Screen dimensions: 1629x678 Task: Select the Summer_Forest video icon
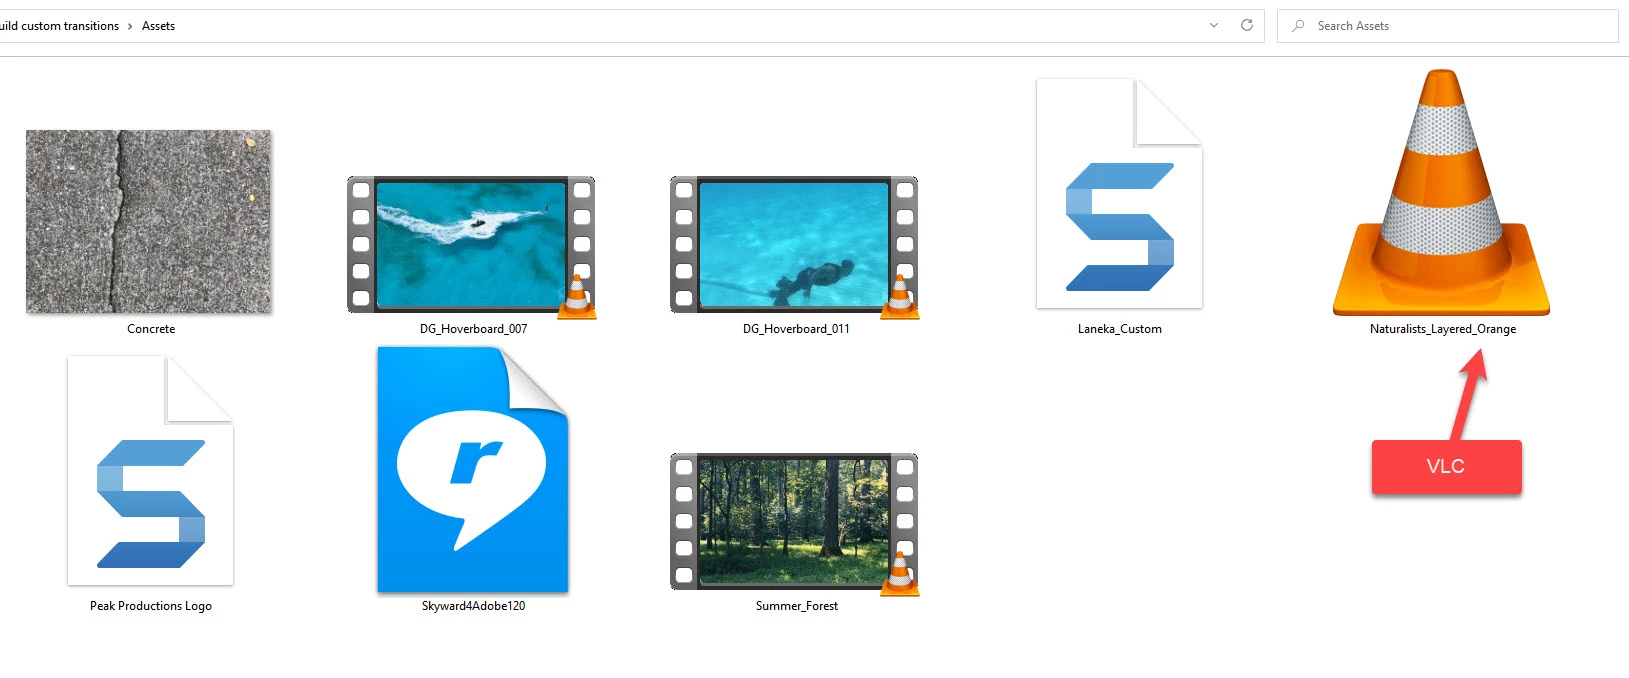click(x=794, y=523)
